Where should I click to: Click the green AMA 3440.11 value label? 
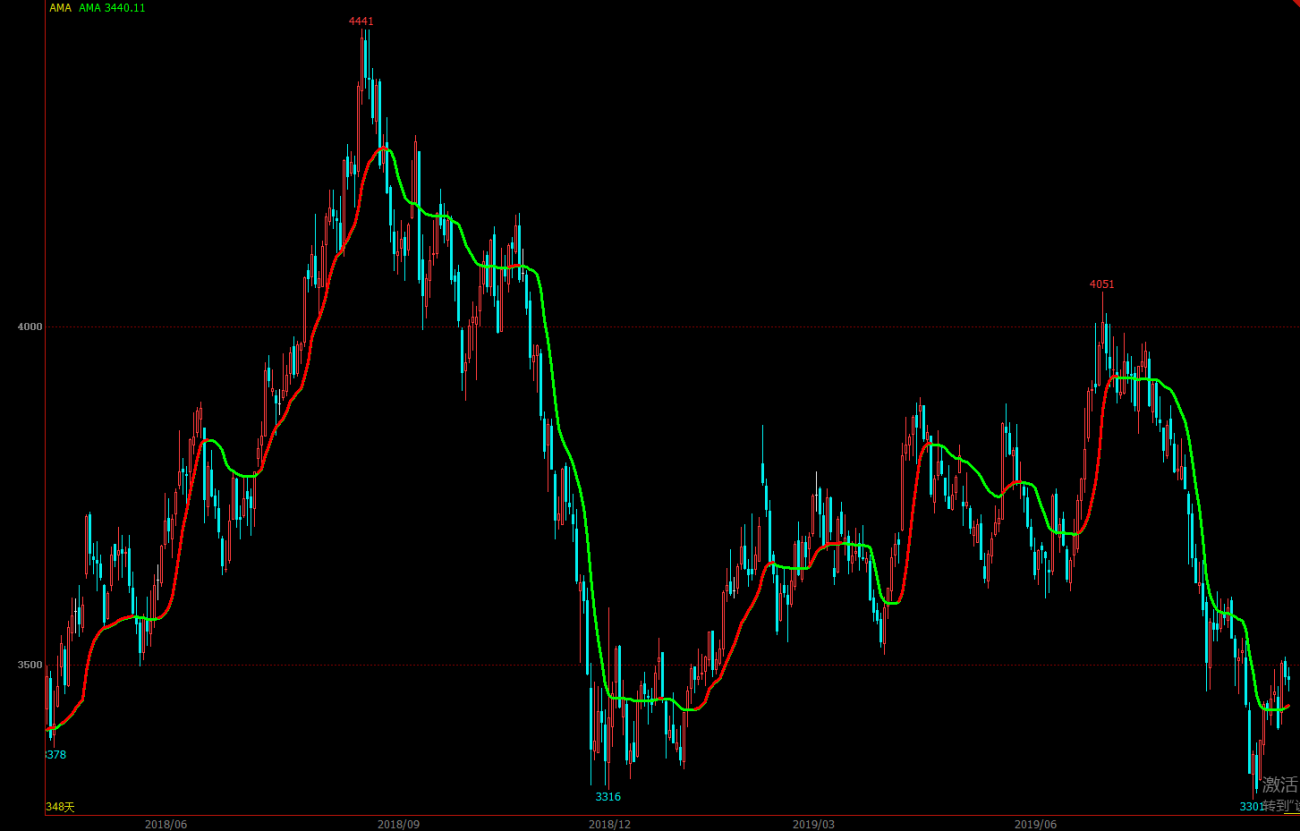111,8
